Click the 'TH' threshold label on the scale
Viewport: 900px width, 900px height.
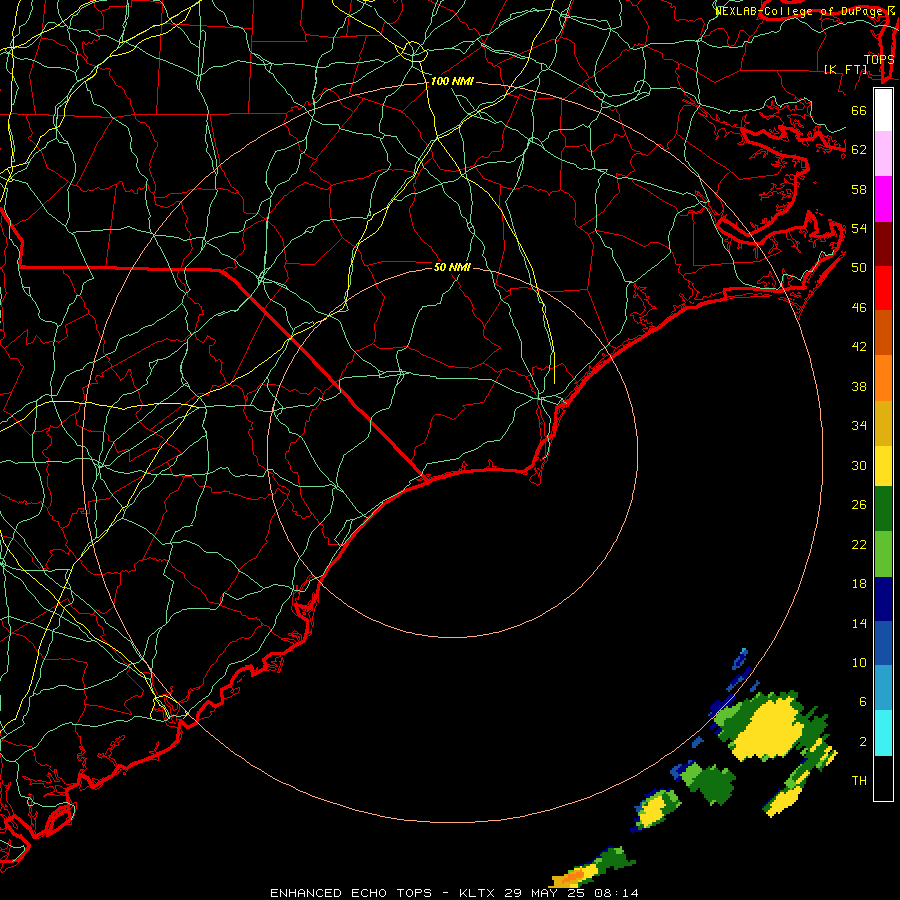pos(859,781)
